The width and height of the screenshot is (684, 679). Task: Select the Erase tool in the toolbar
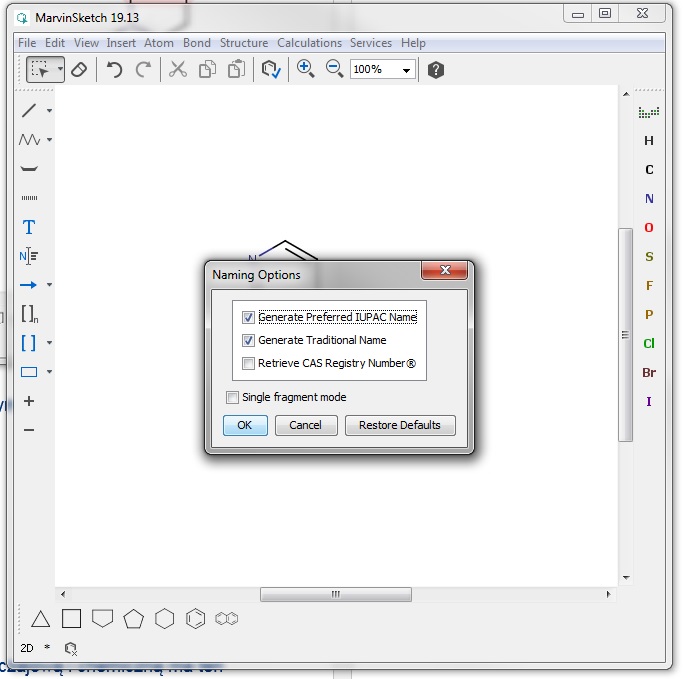tap(79, 70)
